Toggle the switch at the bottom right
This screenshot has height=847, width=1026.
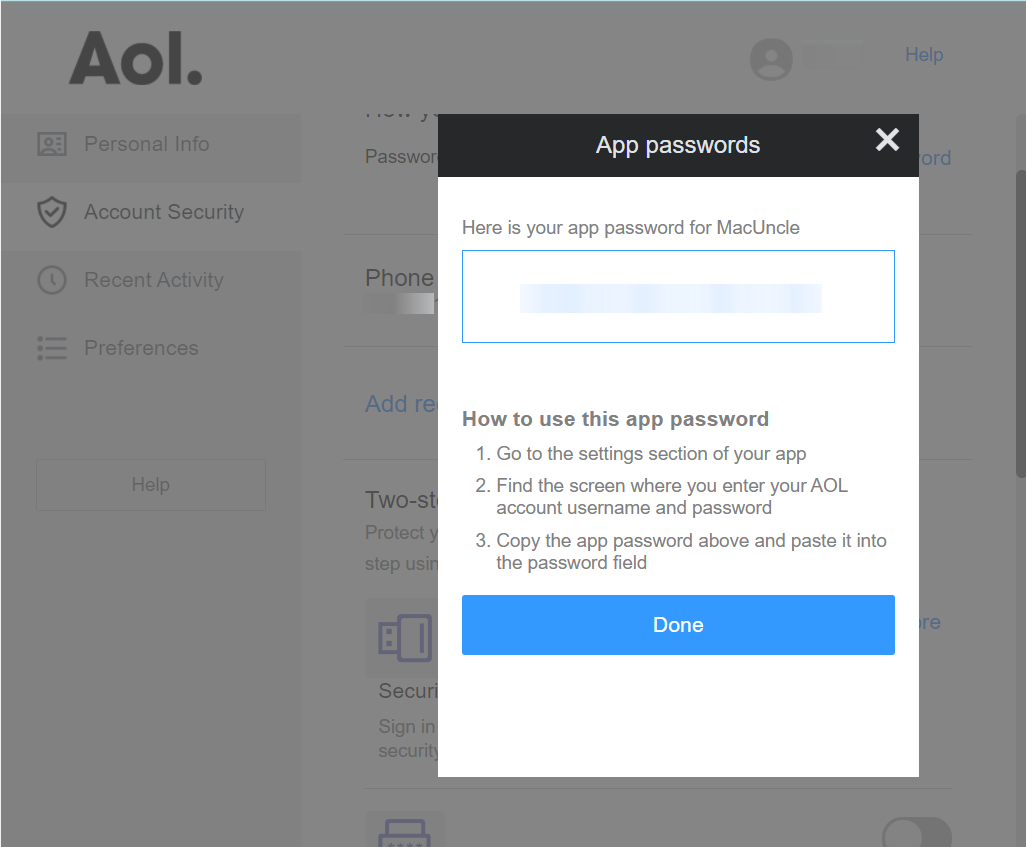pyautogui.click(x=916, y=833)
